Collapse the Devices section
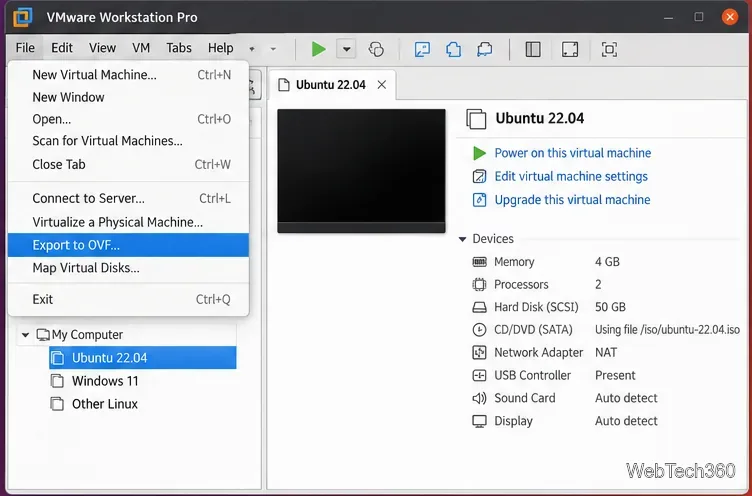Screen dimensions: 752x496 462,239
